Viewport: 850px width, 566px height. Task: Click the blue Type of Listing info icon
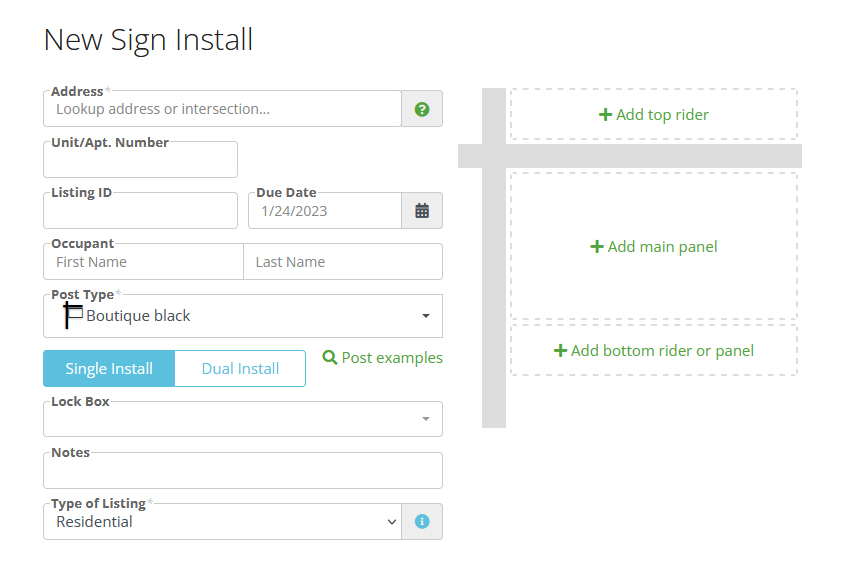click(x=422, y=522)
